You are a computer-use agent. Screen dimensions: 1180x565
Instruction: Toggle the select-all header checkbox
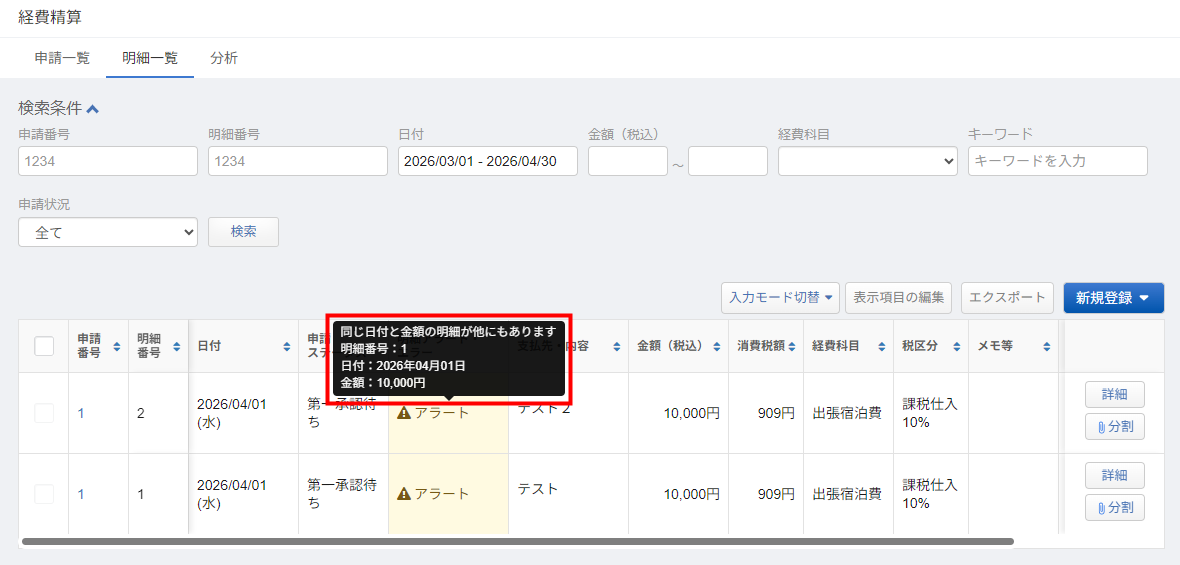44,346
